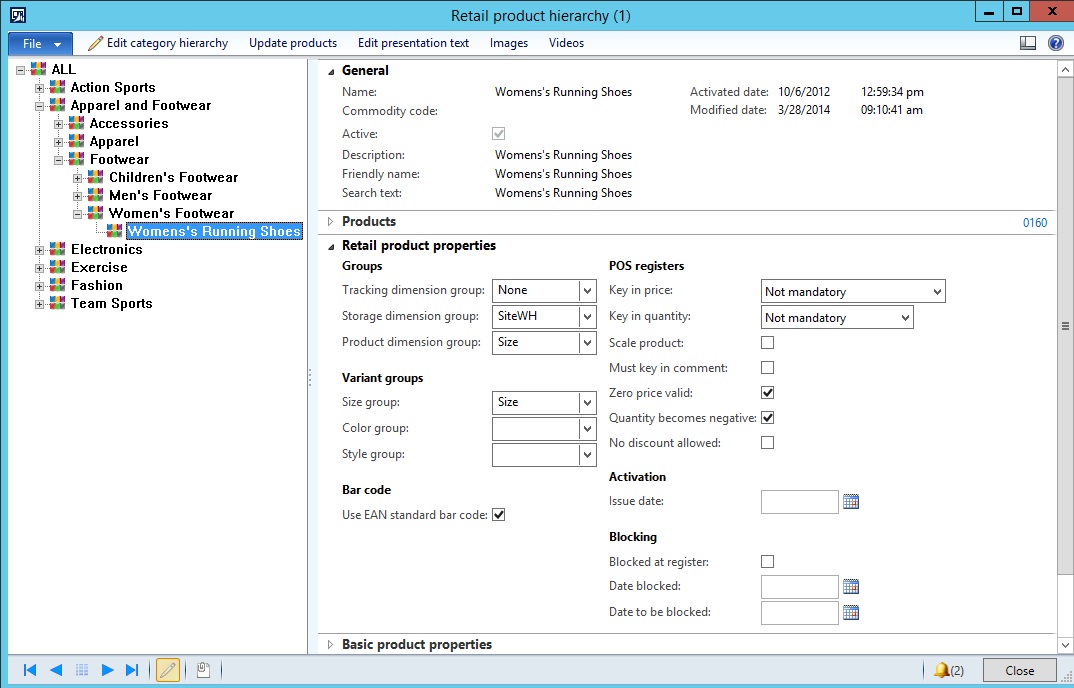Enable the Scale product checkbox
Viewport: 1074px width, 688px height.
(767, 343)
